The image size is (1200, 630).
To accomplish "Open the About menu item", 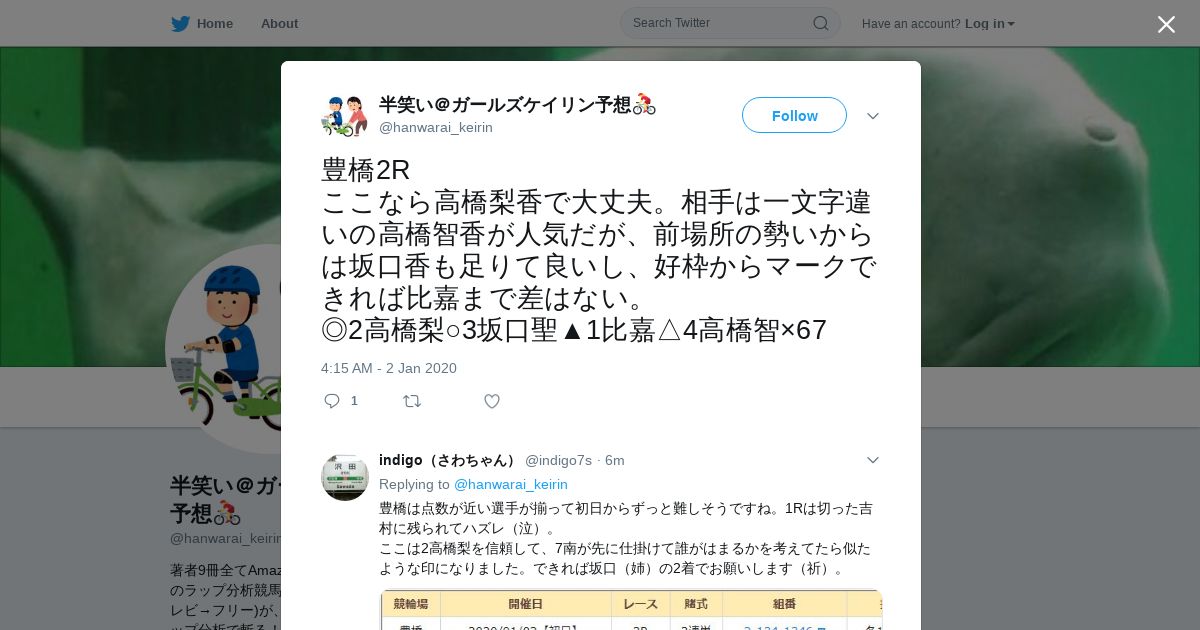I will pyautogui.click(x=279, y=24).
